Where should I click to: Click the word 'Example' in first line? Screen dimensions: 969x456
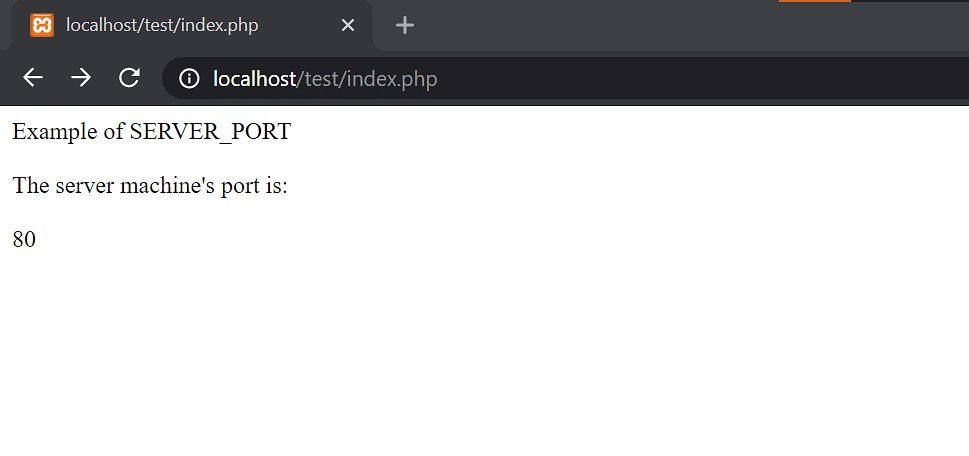pos(56,132)
